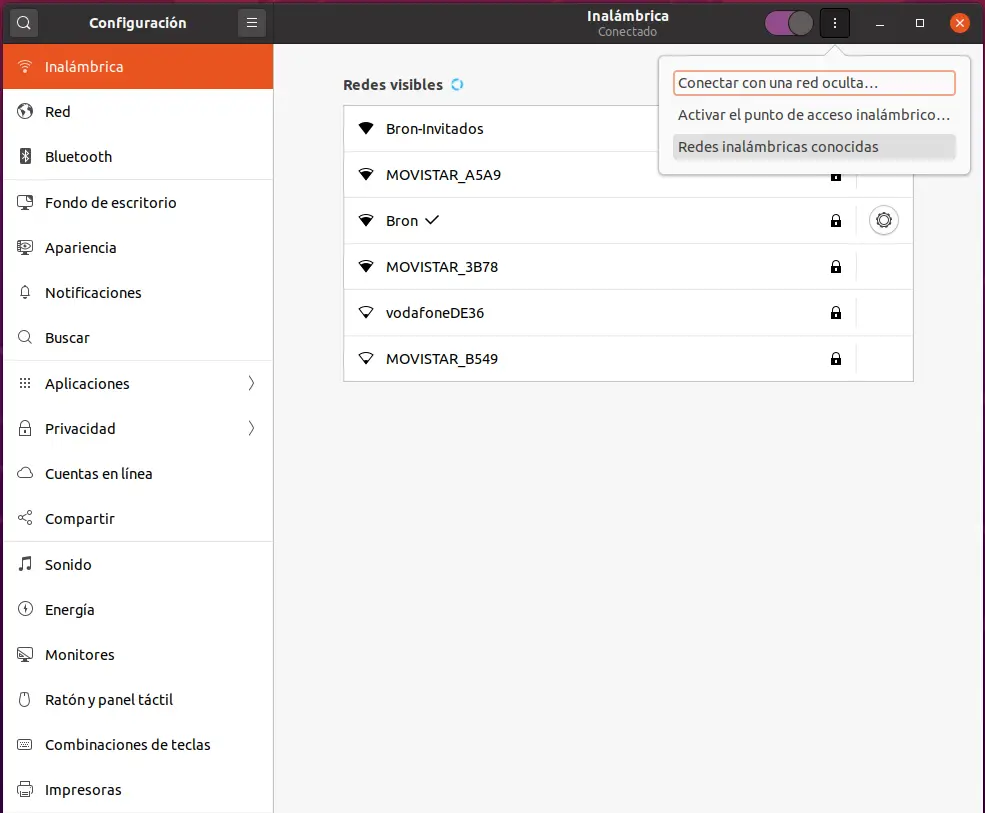The width and height of the screenshot is (985, 813).
Task: Open the Sonido settings panel
Action: click(138, 565)
